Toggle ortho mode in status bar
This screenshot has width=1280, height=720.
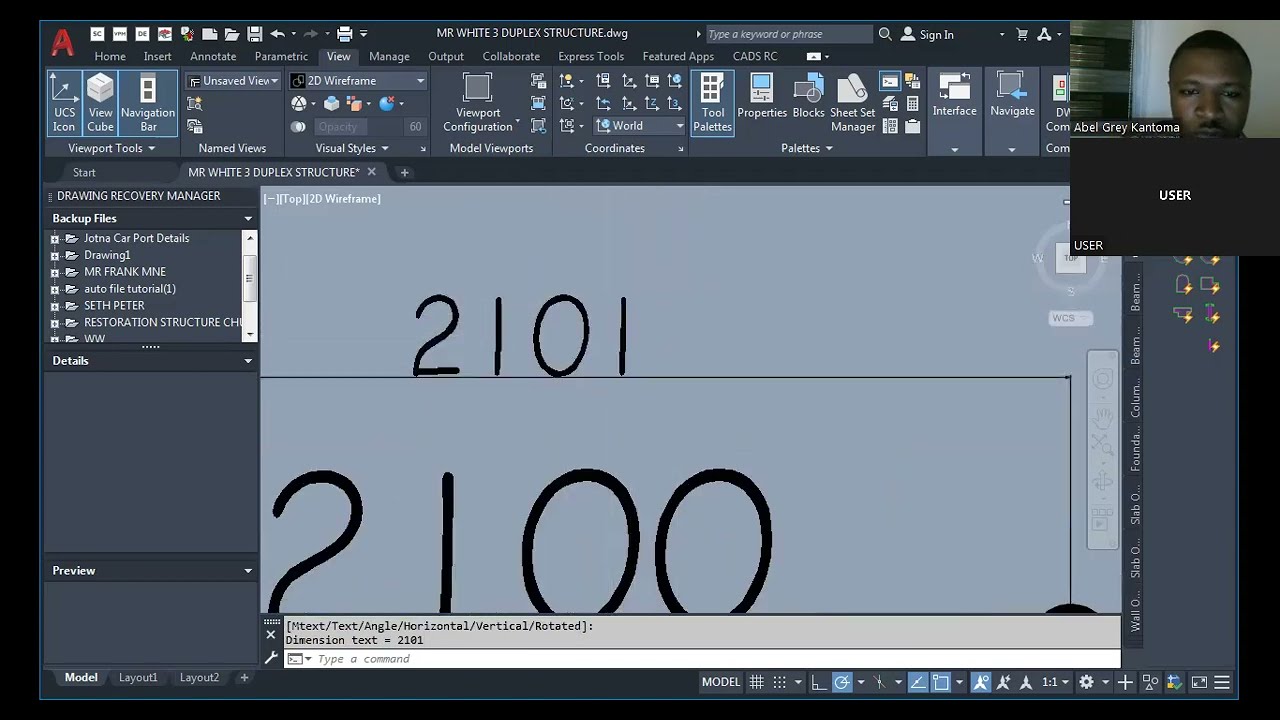[x=818, y=682]
